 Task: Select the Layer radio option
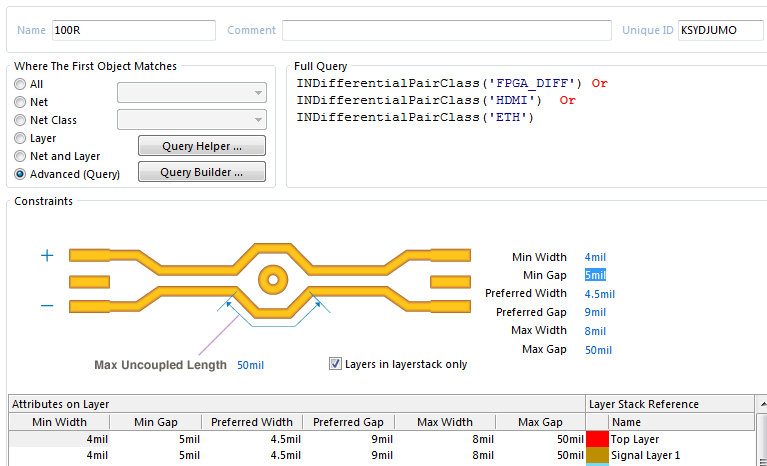point(20,138)
